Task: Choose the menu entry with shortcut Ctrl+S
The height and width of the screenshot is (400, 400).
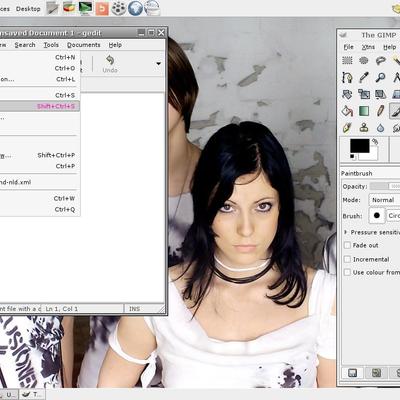Action: [40, 95]
